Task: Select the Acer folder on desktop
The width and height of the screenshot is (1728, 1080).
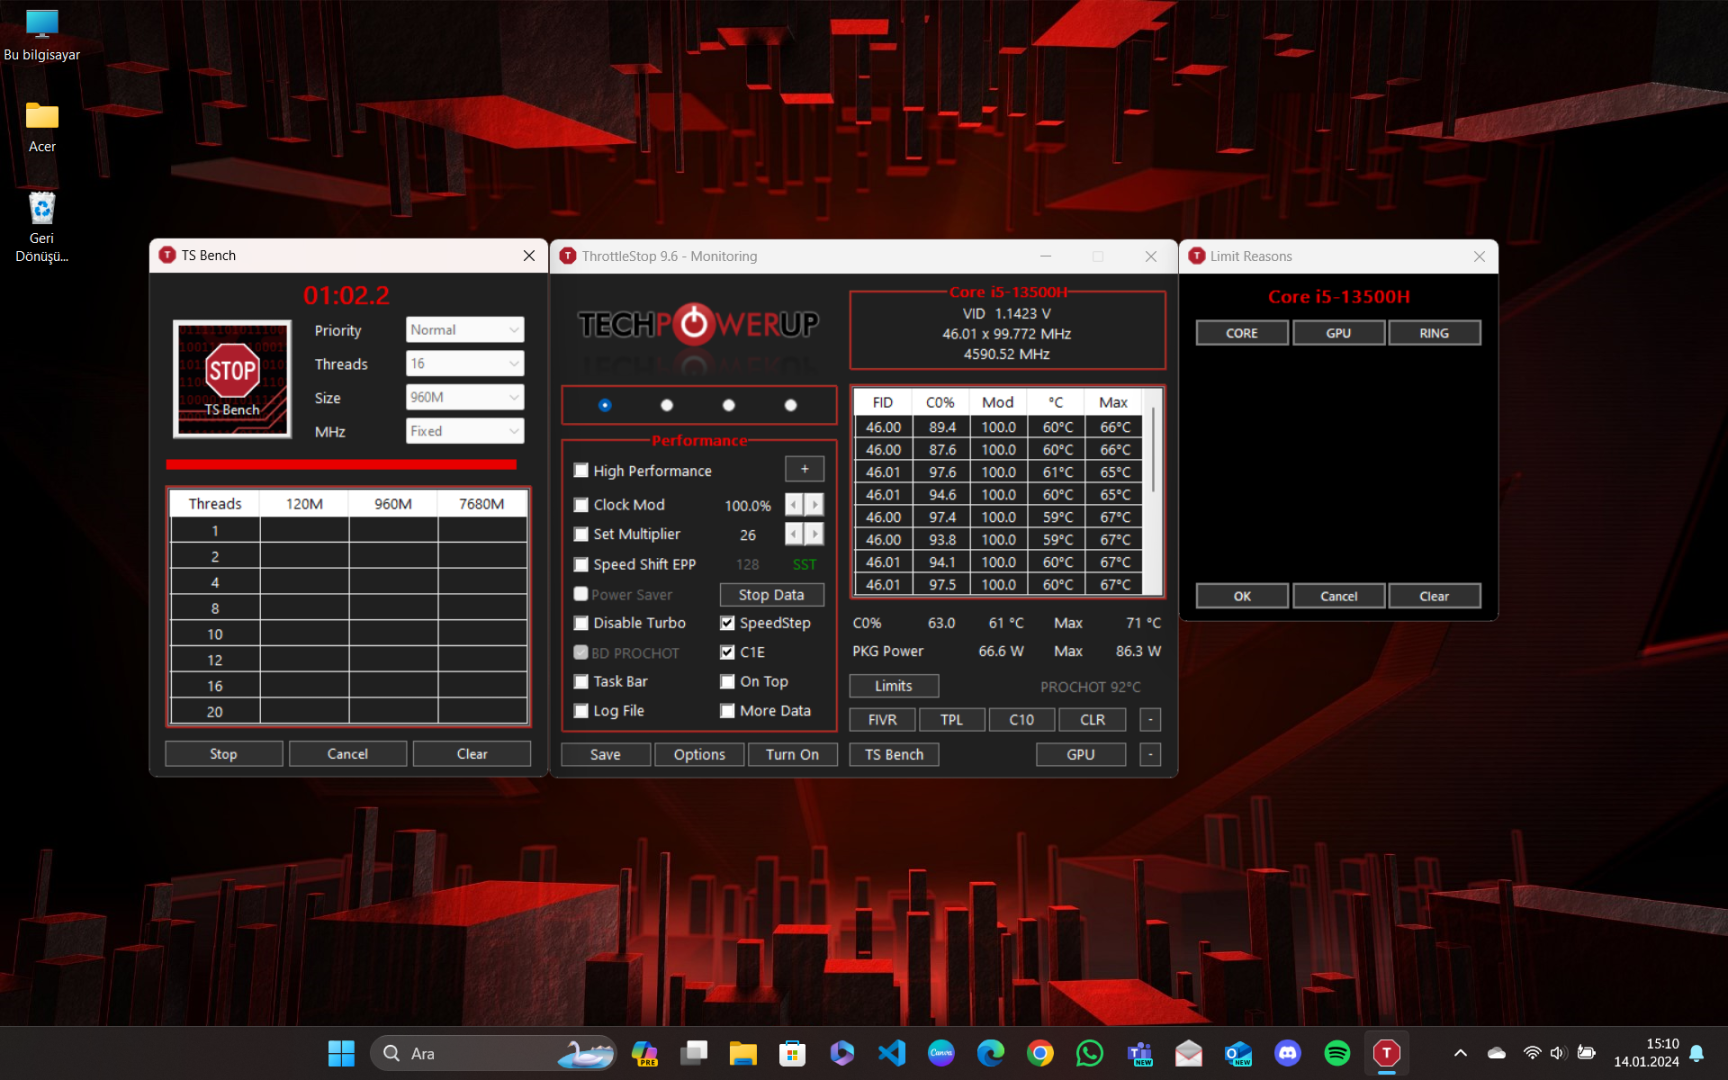Action: click(x=42, y=127)
